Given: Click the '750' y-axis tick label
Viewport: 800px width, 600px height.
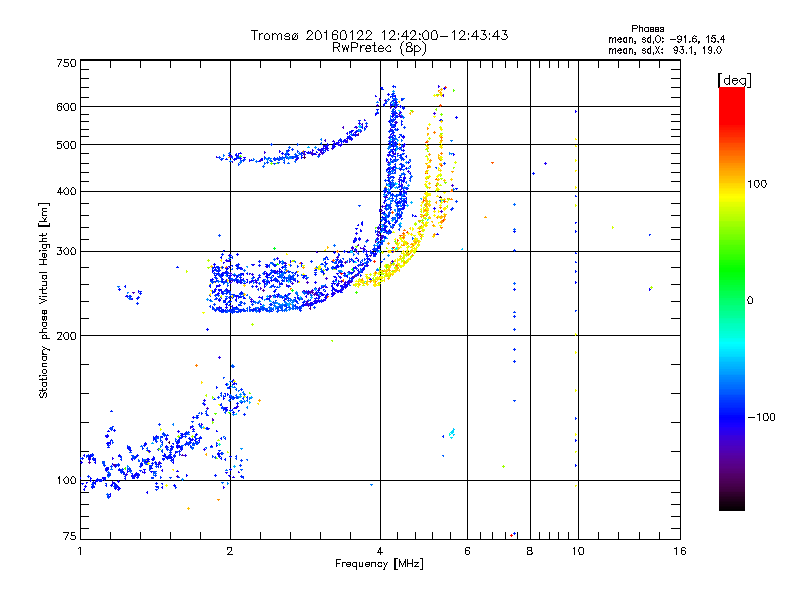Looking at the screenshot, I should pos(66,63).
